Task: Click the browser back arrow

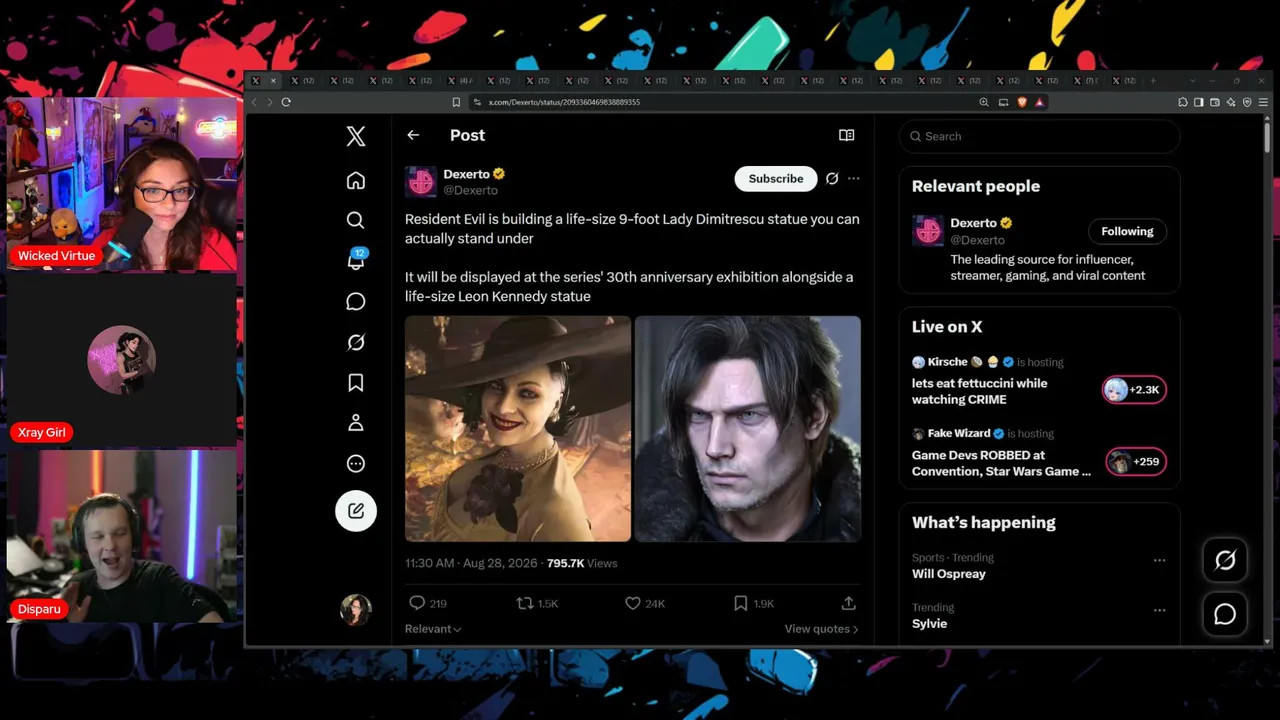Action: pos(254,102)
